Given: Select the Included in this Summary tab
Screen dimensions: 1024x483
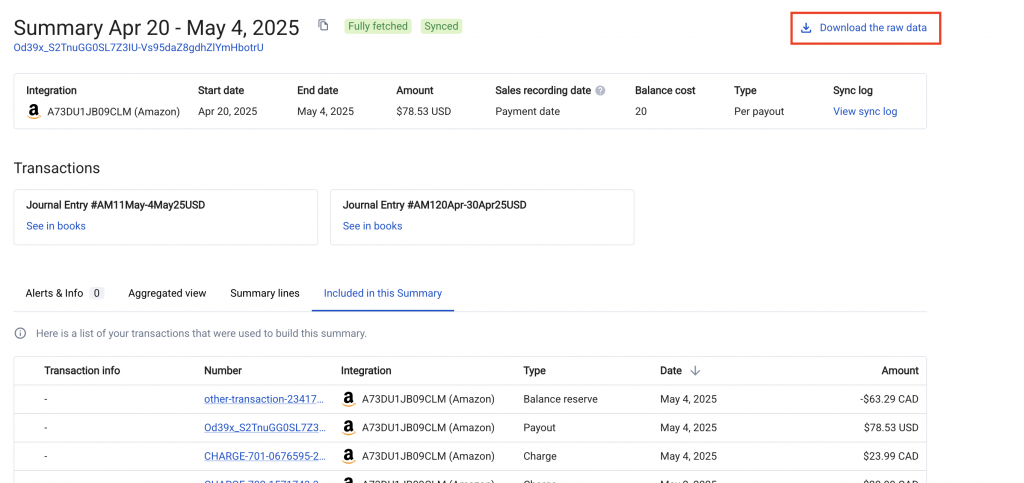Looking at the screenshot, I should click(382, 293).
